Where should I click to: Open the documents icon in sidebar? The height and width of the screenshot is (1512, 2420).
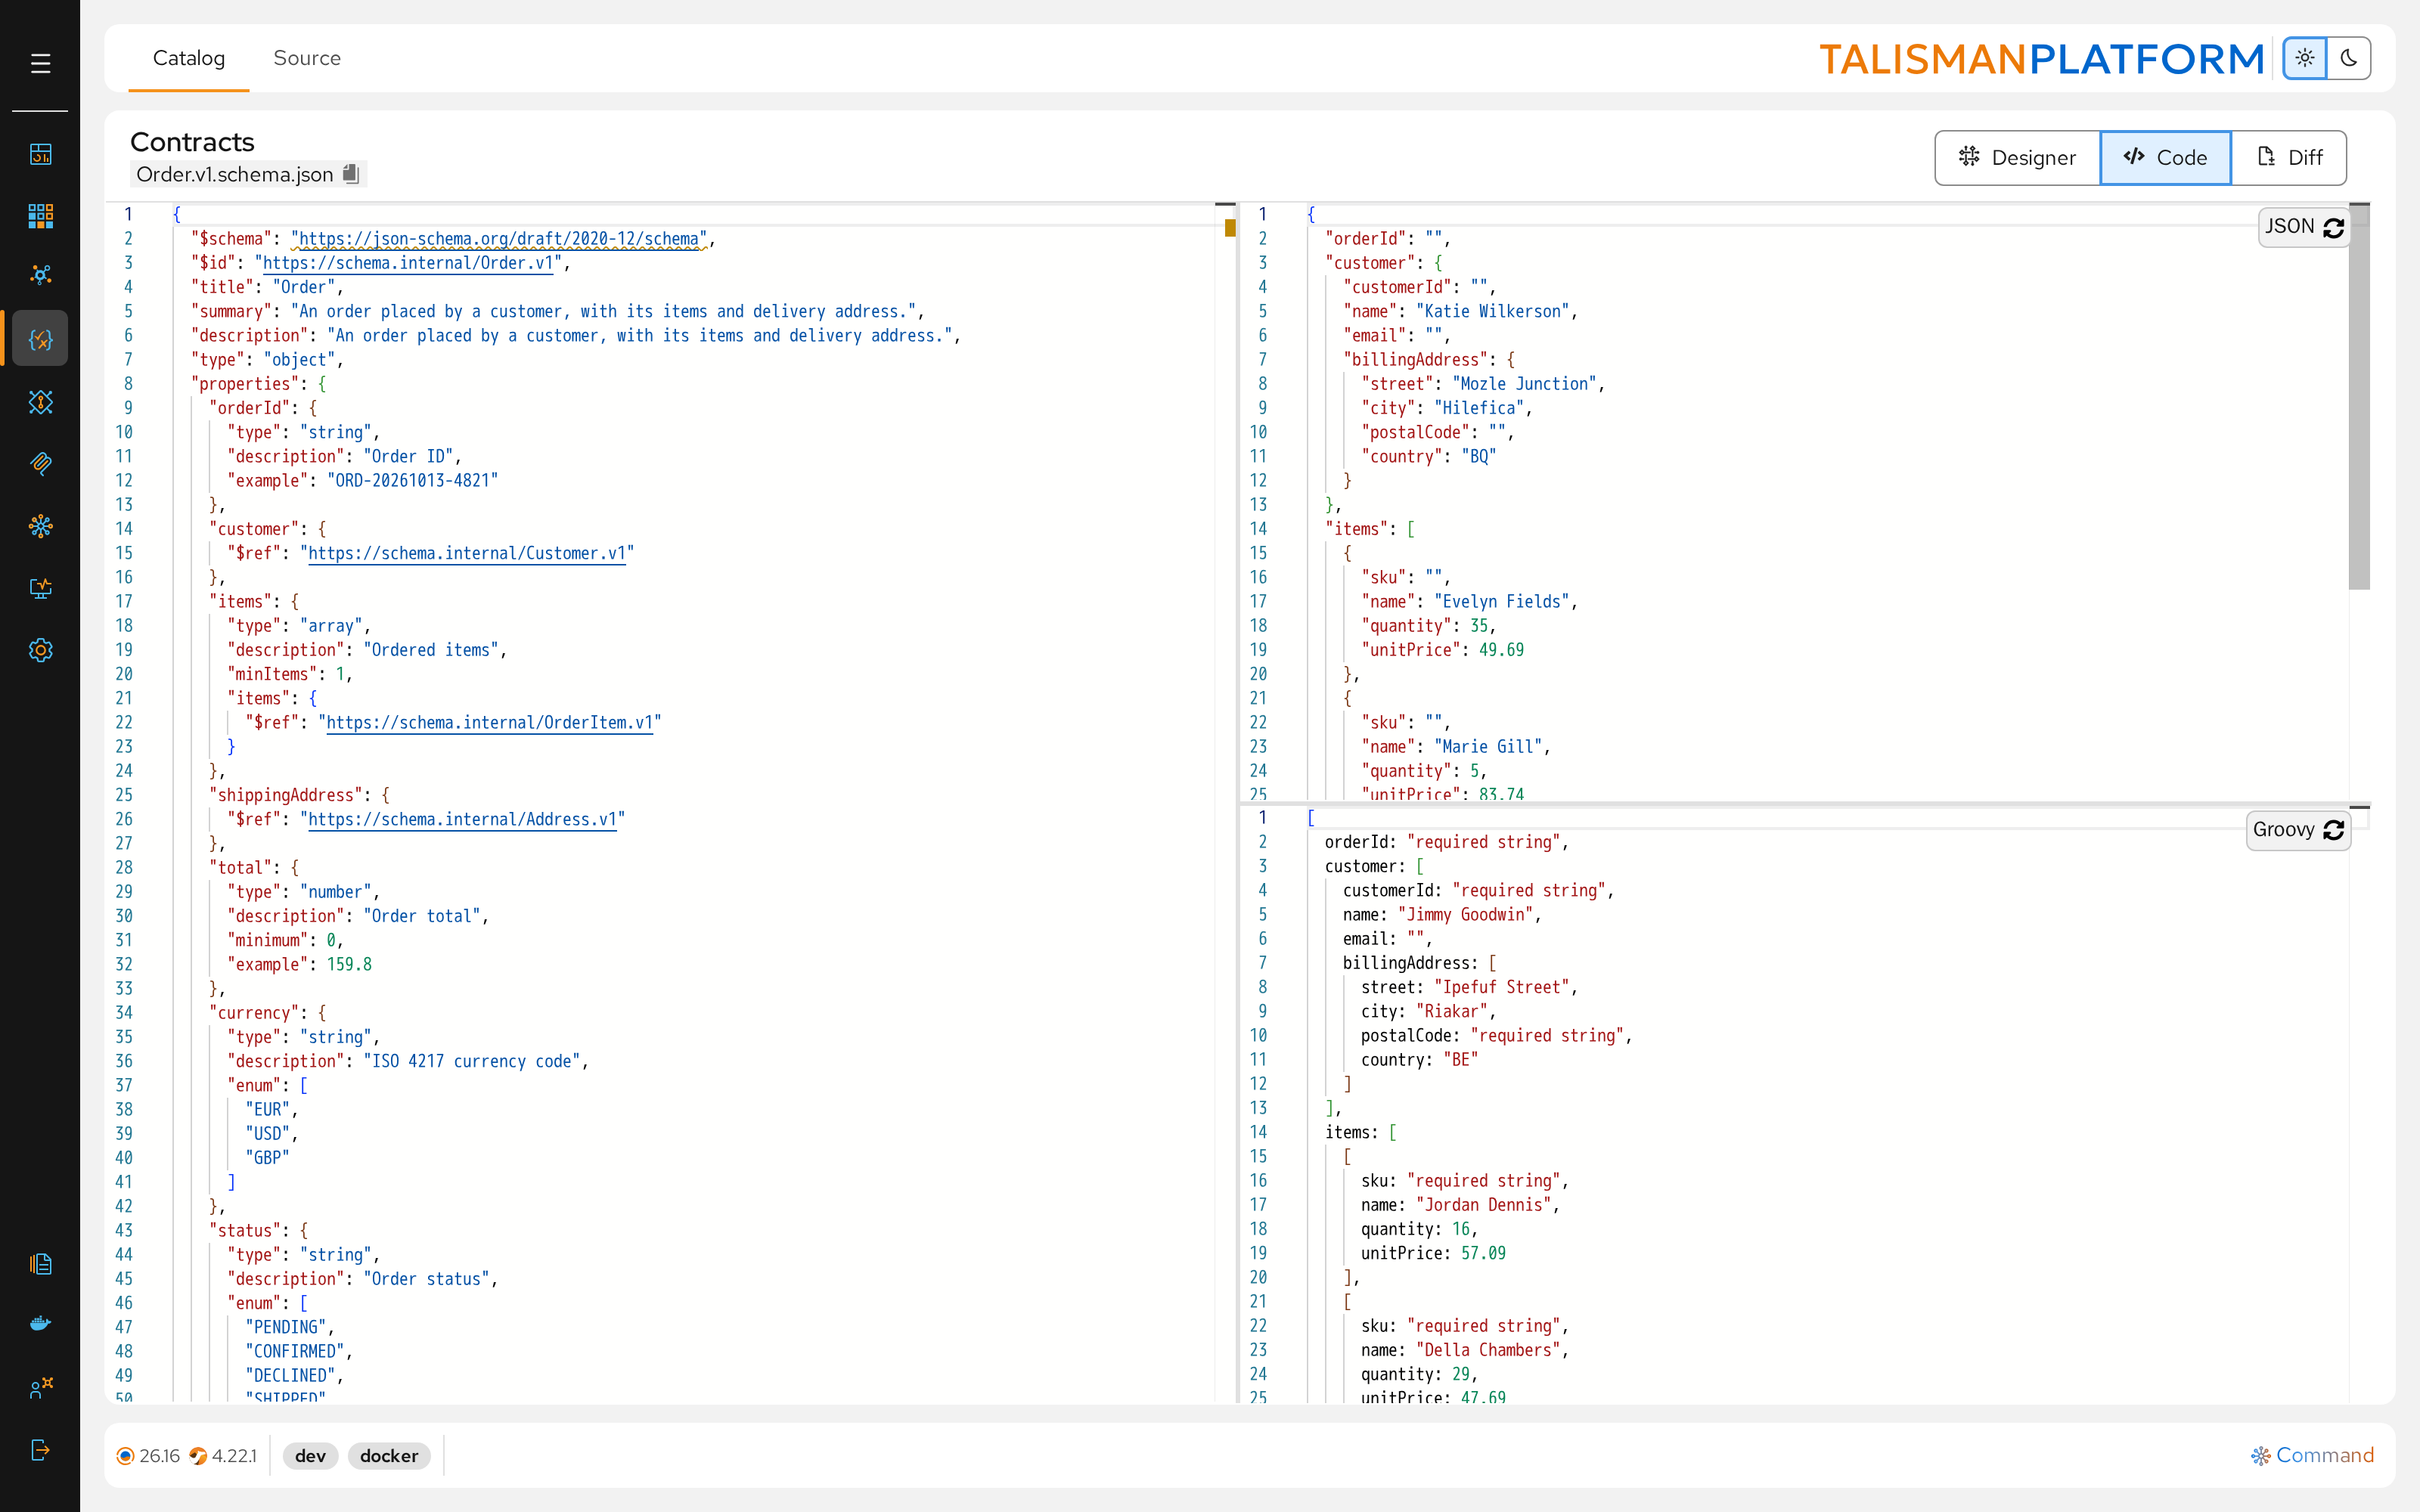40,1264
